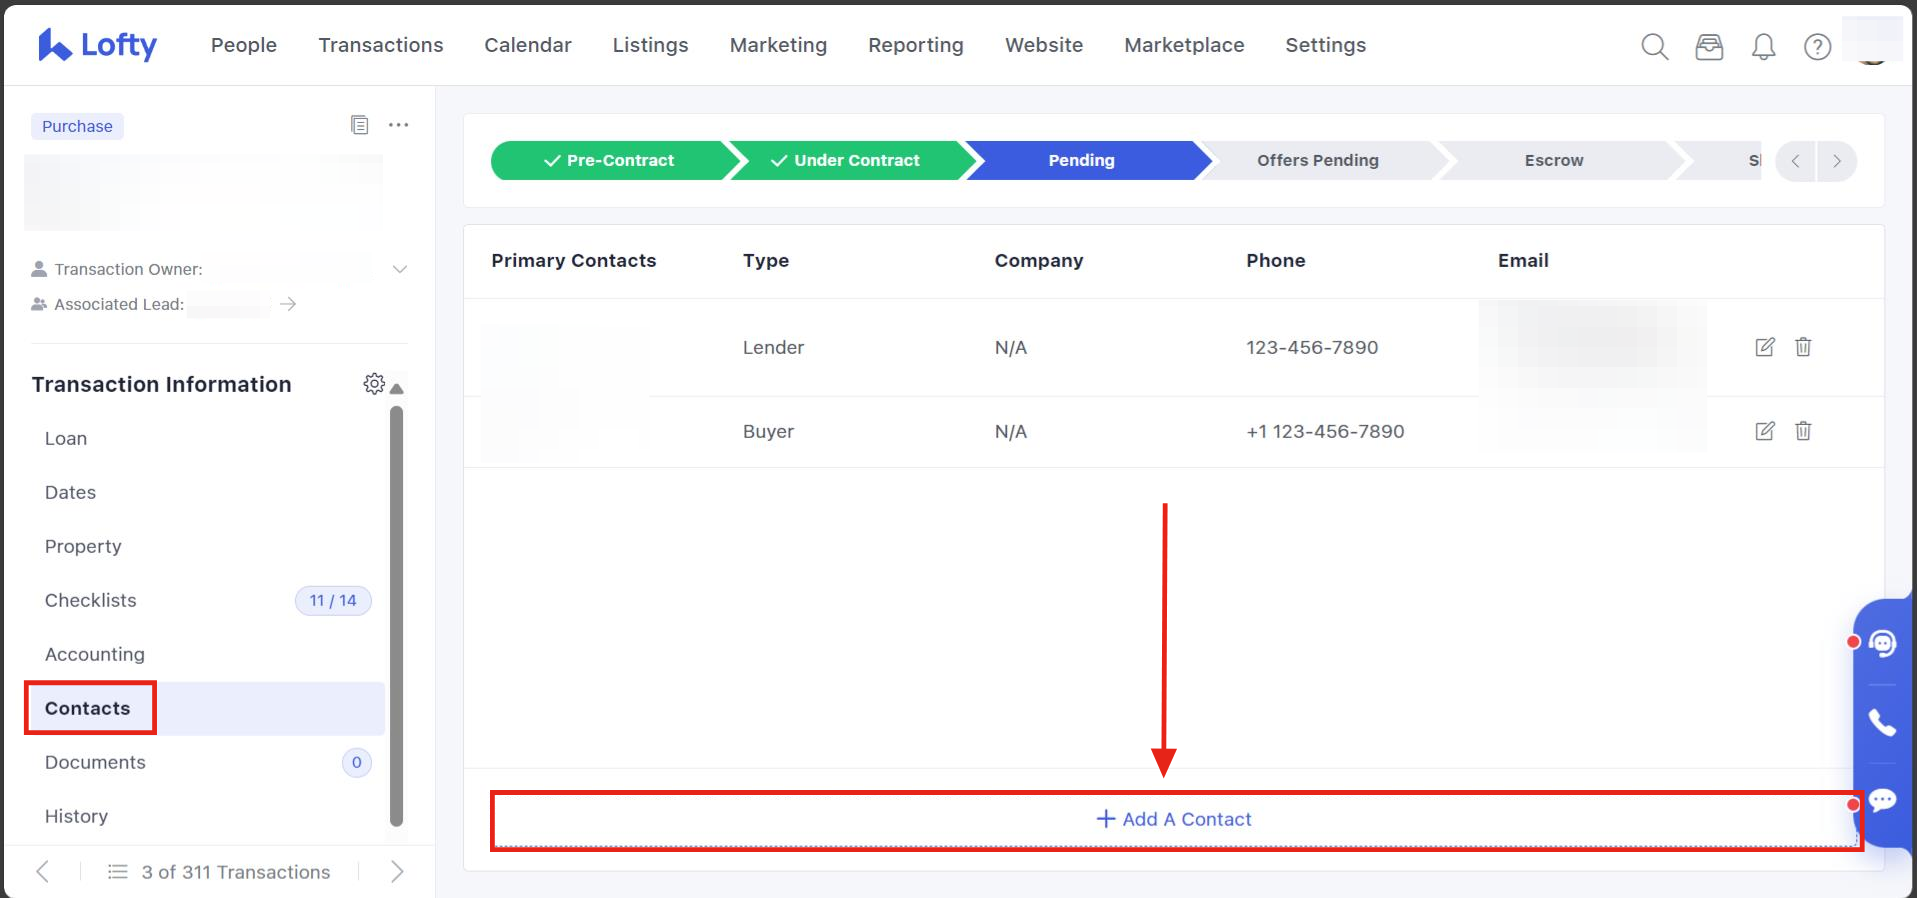1917x898 pixels.
Task: Open the search magnifier icon
Action: (1654, 46)
